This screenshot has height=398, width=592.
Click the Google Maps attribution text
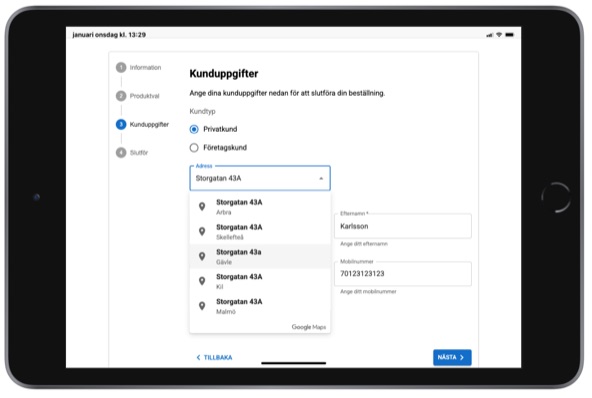click(308, 327)
